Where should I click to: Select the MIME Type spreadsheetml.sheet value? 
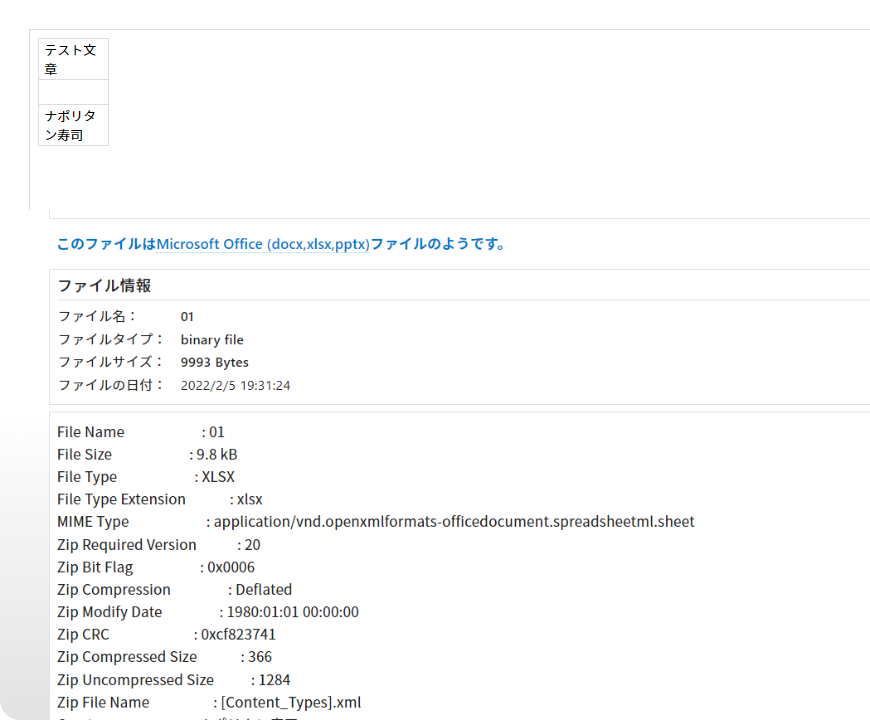454,521
